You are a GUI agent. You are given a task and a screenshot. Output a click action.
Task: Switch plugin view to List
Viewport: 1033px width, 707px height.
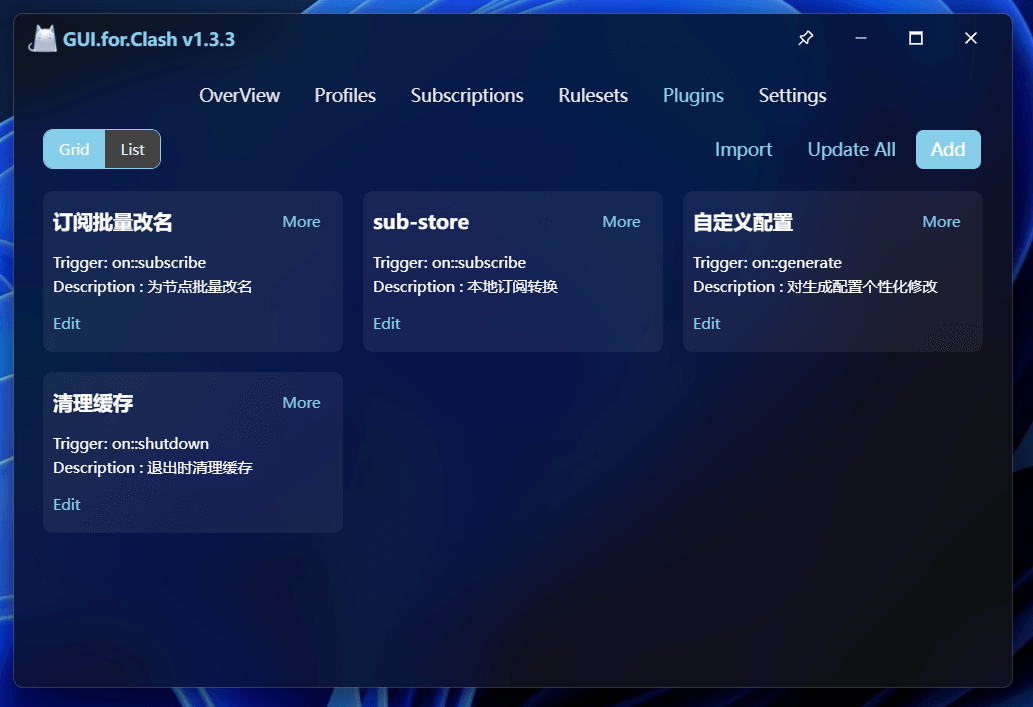132,150
